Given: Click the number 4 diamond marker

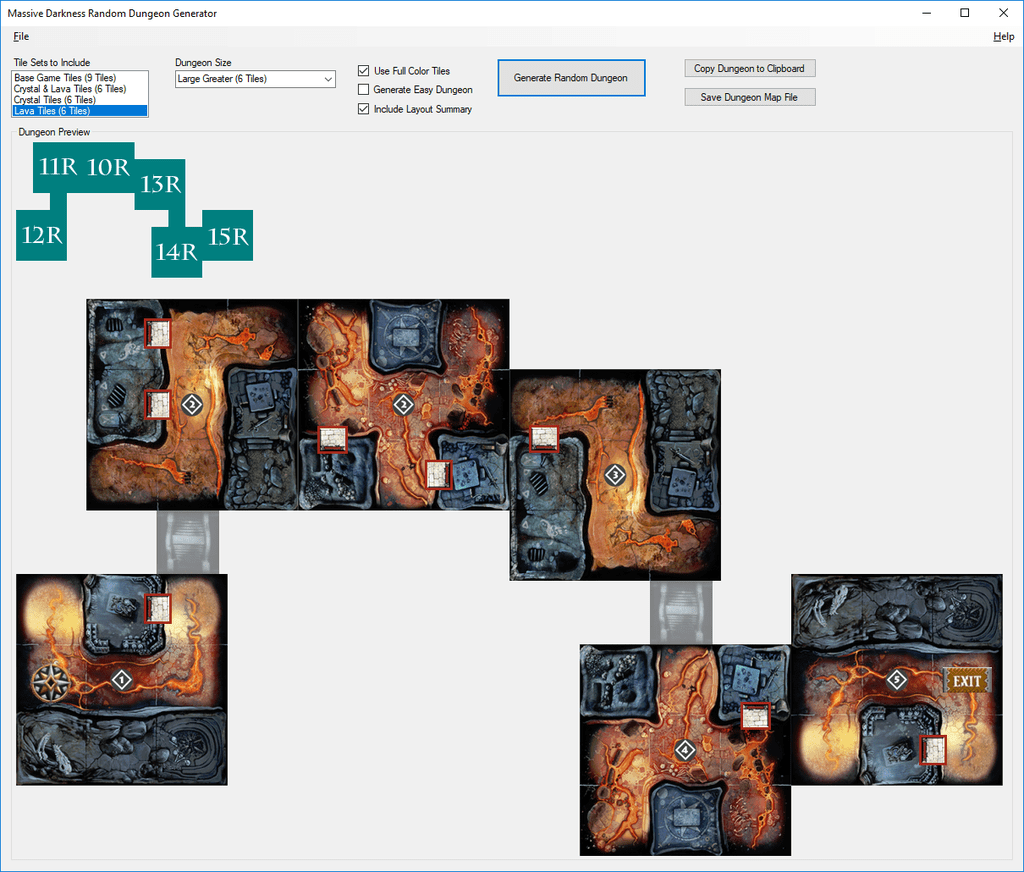Looking at the screenshot, I should coord(684,750).
